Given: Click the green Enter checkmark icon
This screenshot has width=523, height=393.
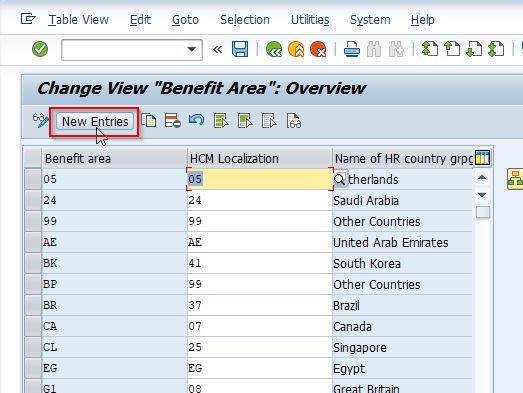Looking at the screenshot, I should click(40, 49).
